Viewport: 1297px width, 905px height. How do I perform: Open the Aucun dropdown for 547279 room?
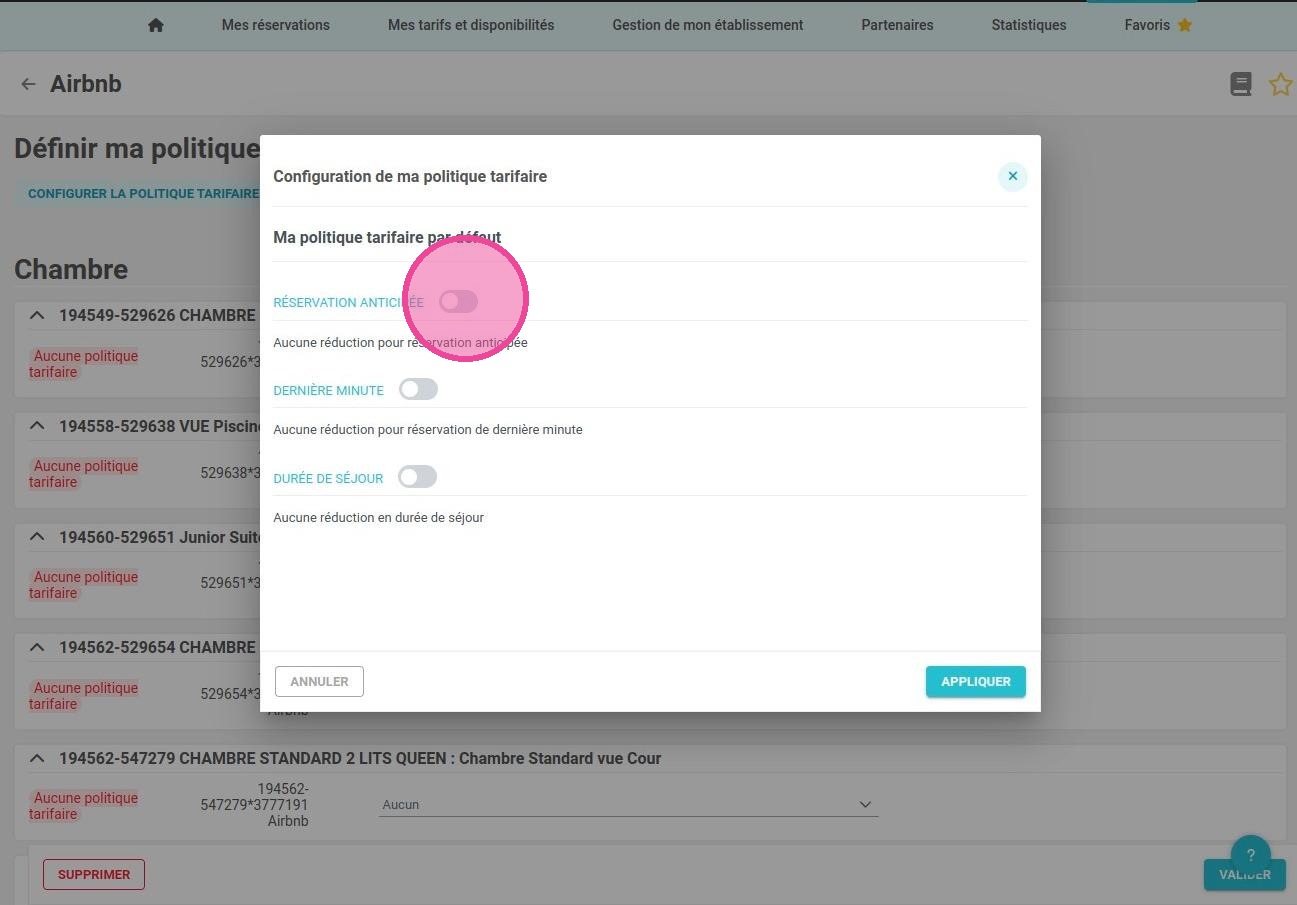coord(628,804)
